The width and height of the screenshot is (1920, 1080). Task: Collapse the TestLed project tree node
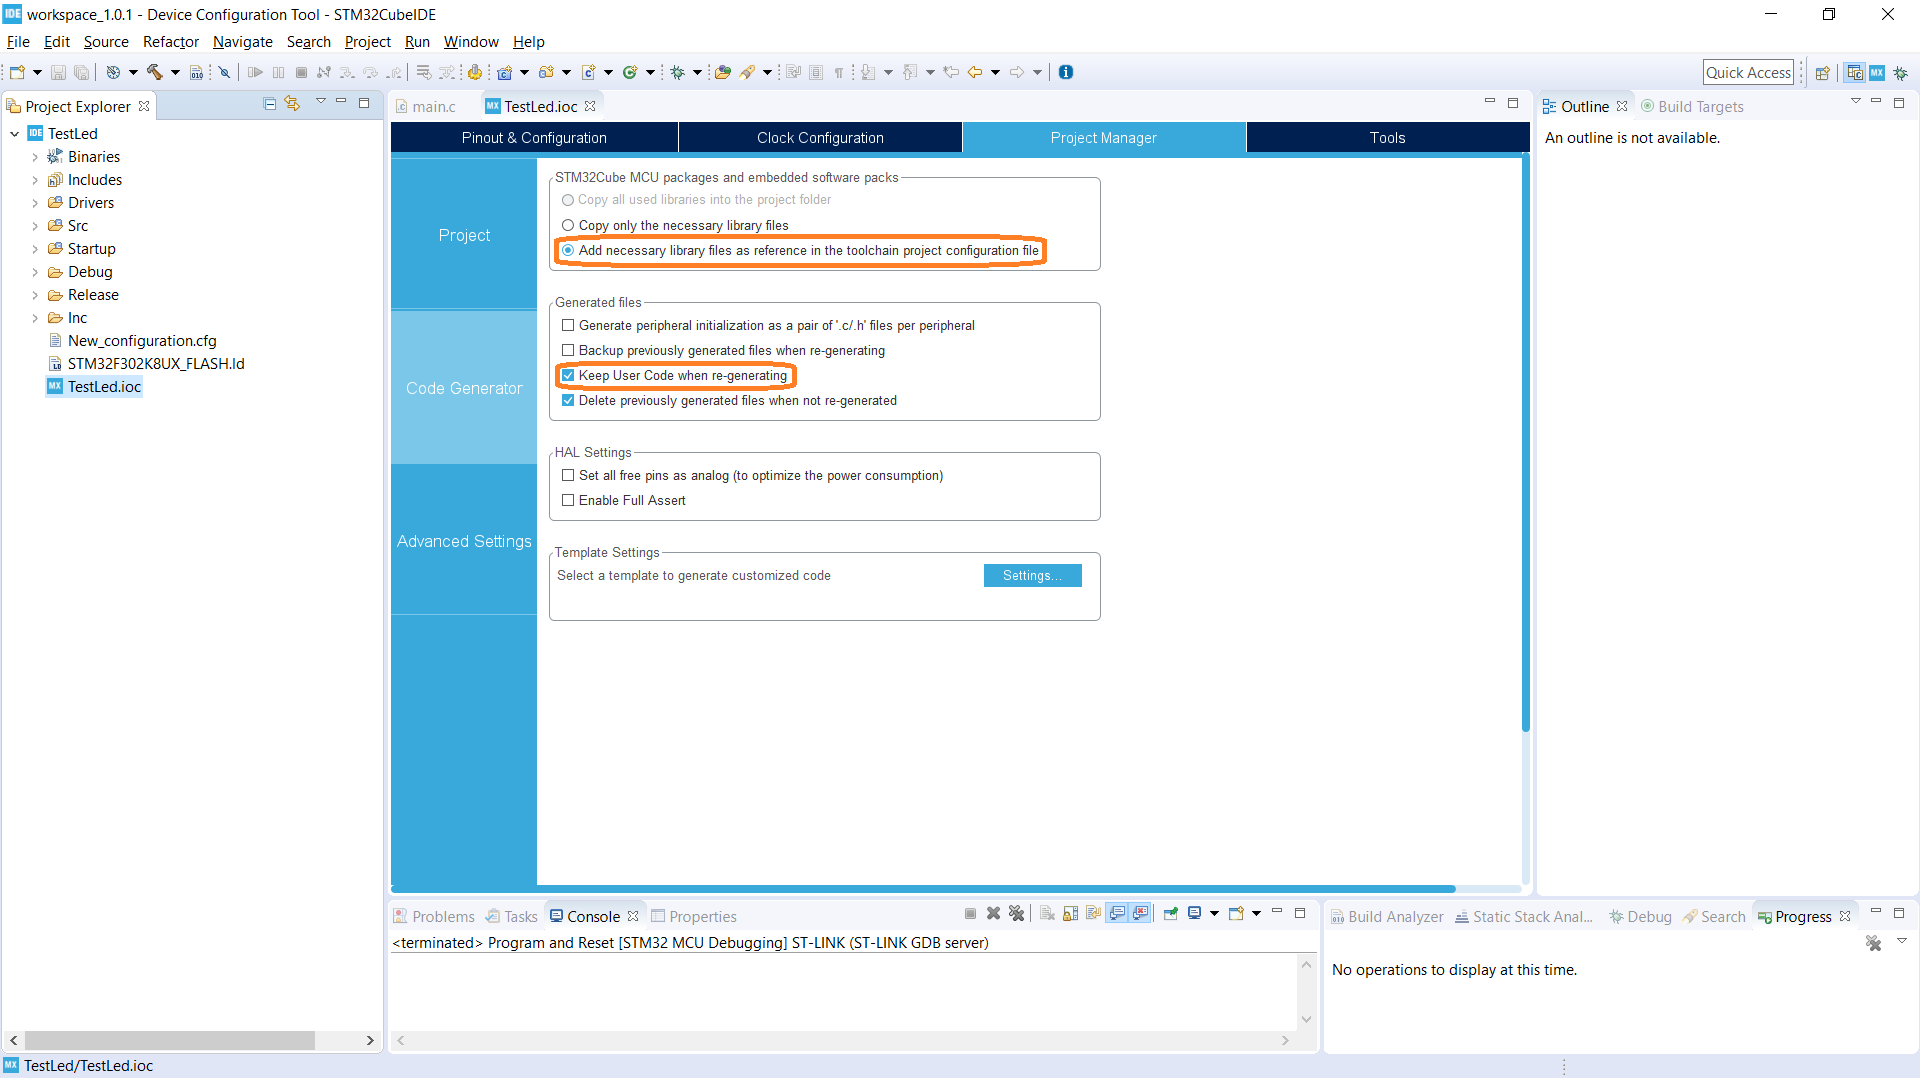15,134
